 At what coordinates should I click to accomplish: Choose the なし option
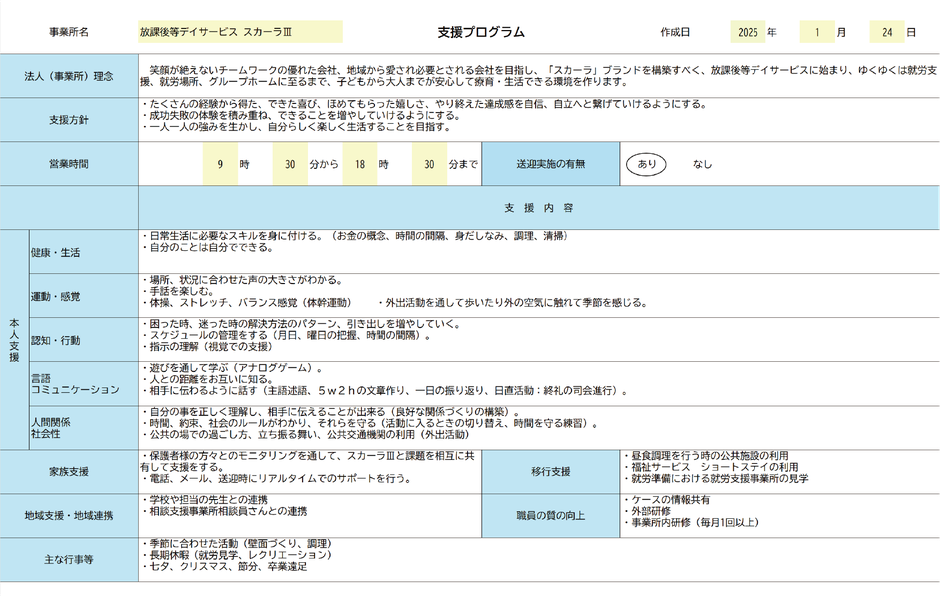tap(702, 164)
